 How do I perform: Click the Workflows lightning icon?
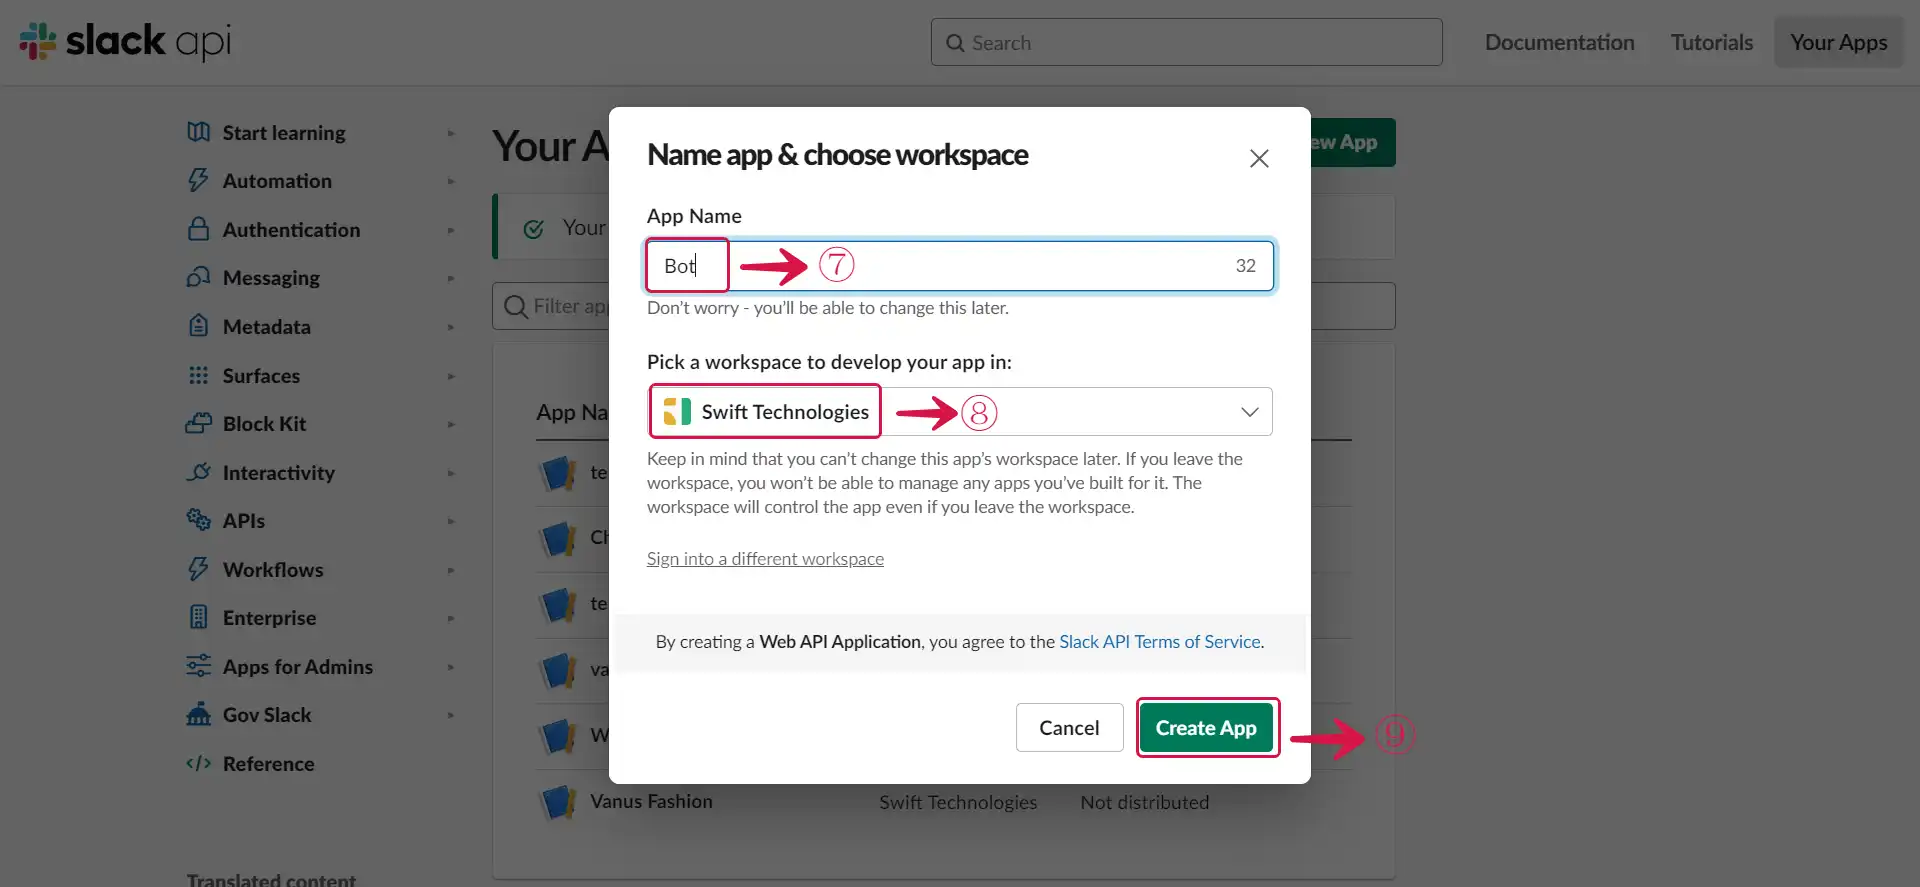[198, 569]
